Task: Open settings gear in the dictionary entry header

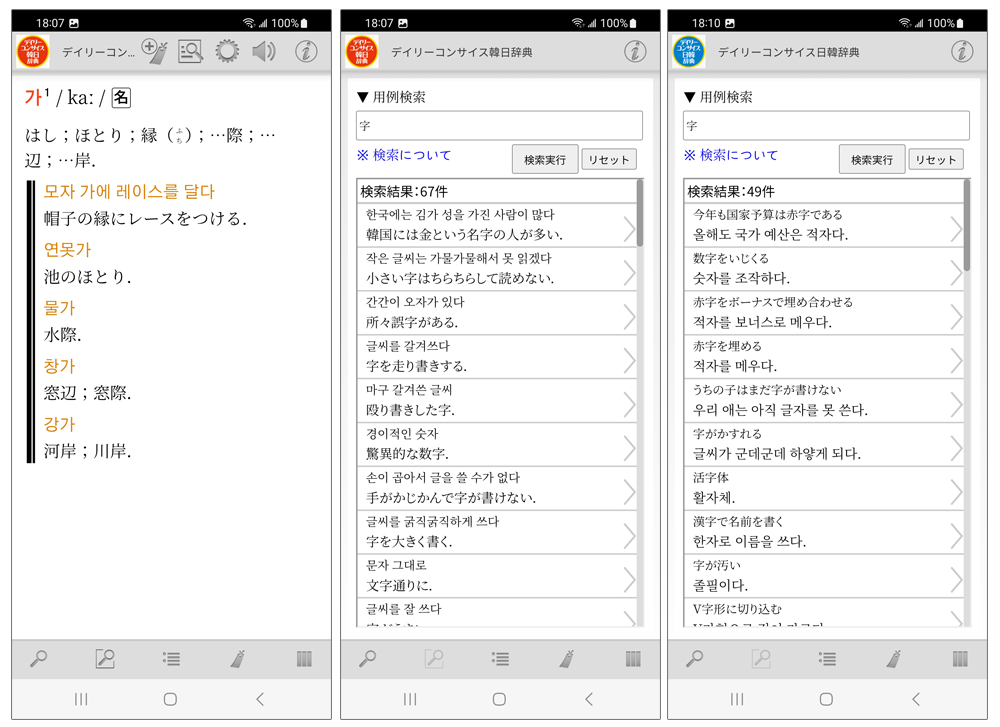Action: coord(228,52)
